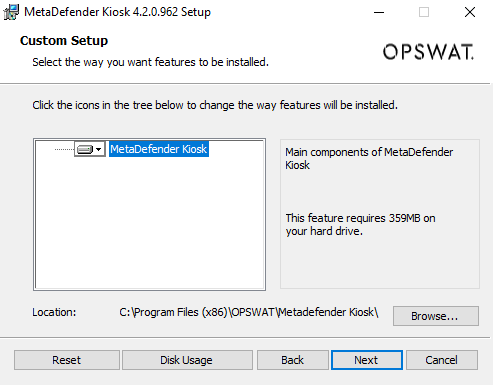The image size is (493, 385).
Task: Close the MetaDefender Kiosk Setup window
Action: (x=470, y=12)
